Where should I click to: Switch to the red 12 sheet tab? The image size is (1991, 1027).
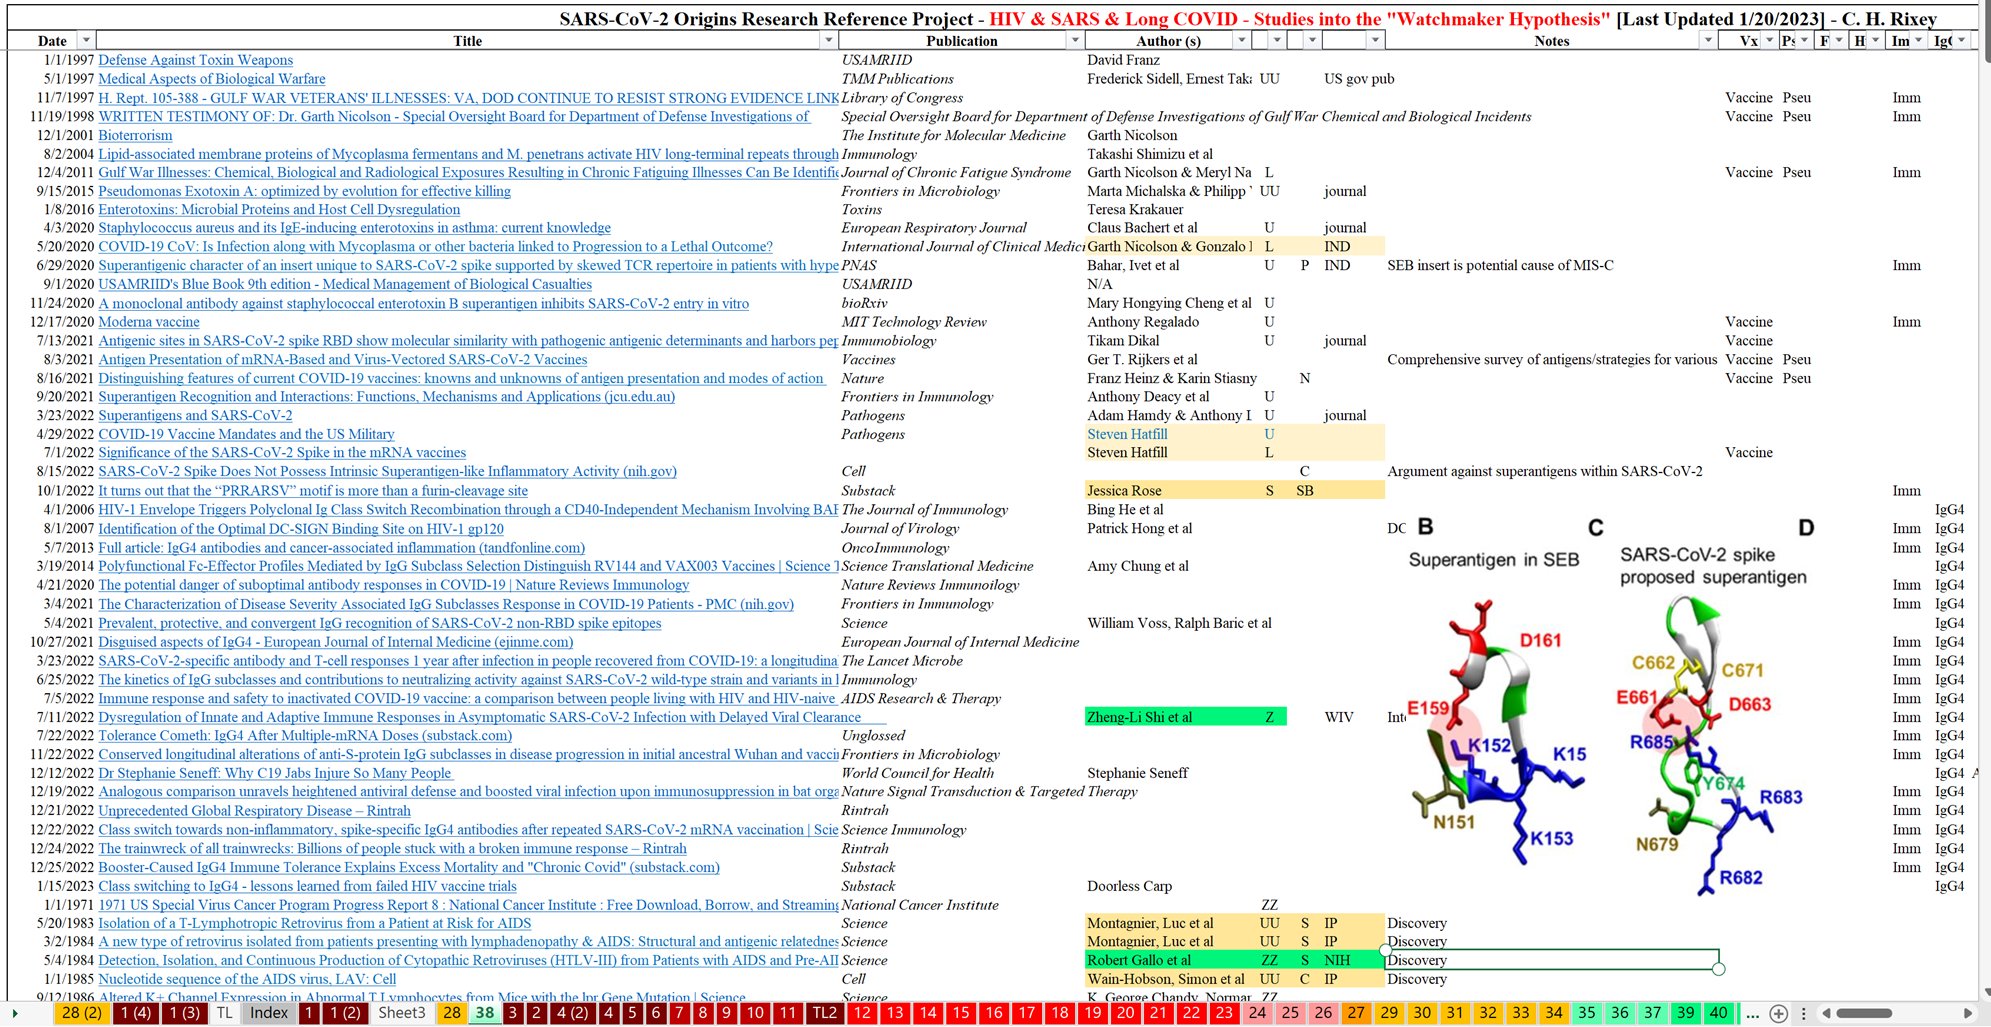coord(862,1013)
